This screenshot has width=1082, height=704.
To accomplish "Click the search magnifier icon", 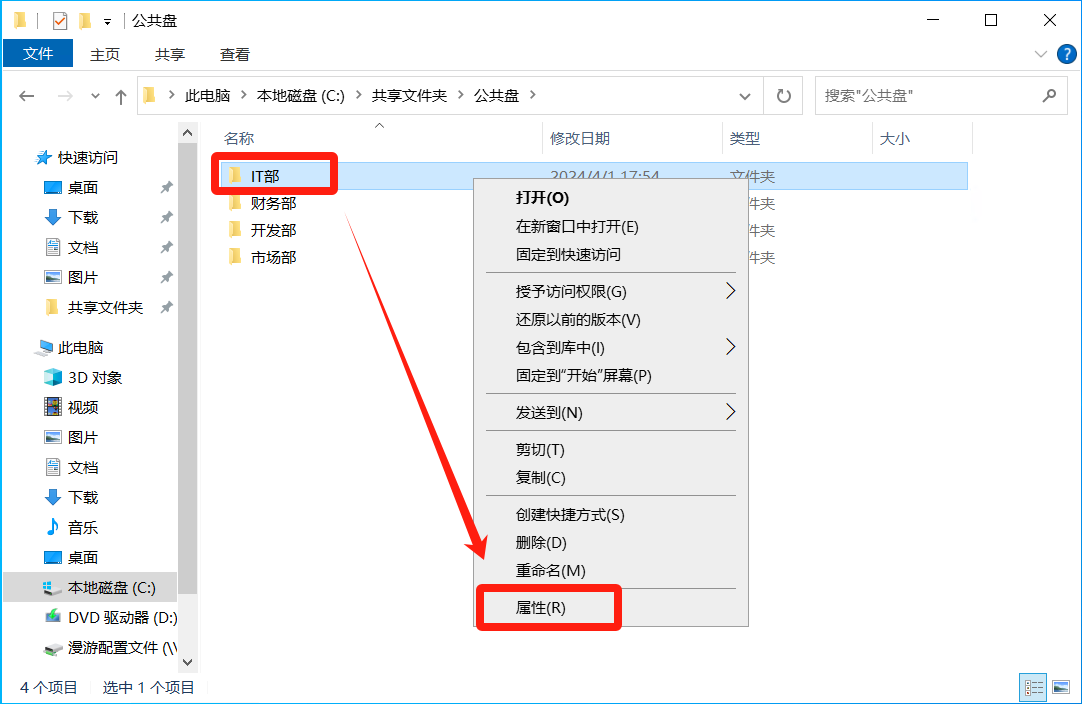I will pyautogui.click(x=1049, y=96).
